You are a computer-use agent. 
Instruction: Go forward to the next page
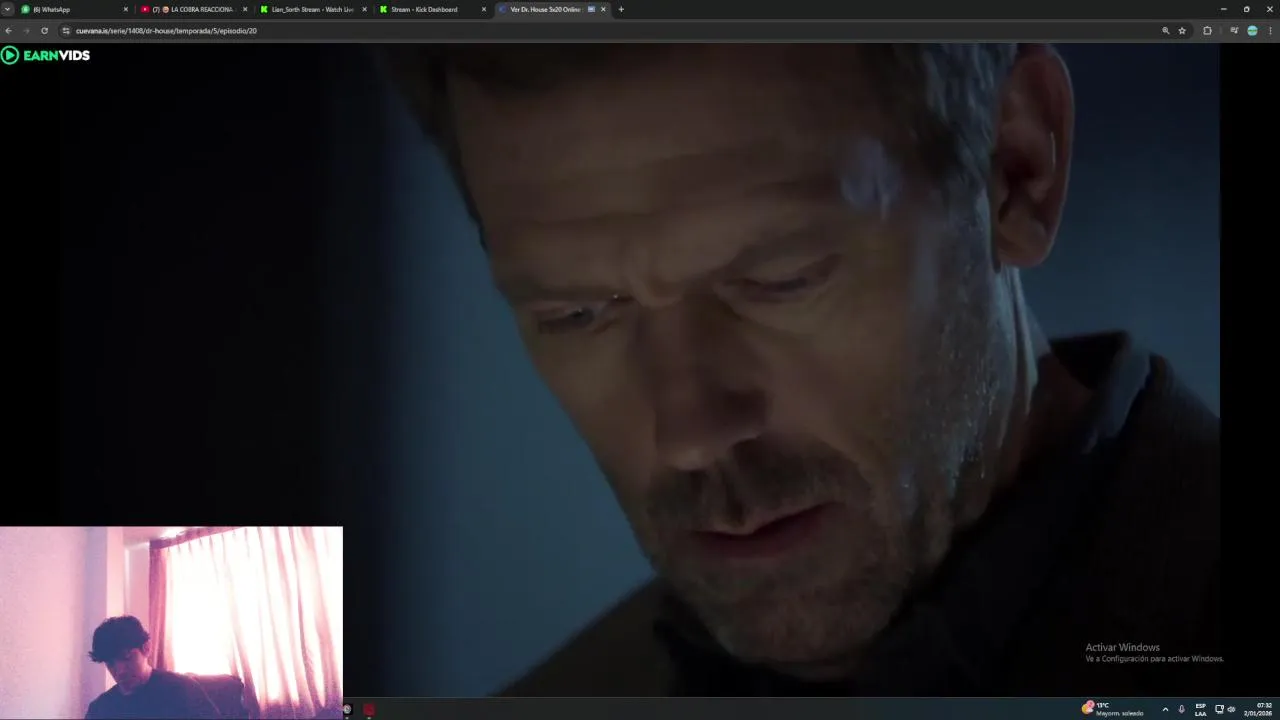click(x=26, y=31)
